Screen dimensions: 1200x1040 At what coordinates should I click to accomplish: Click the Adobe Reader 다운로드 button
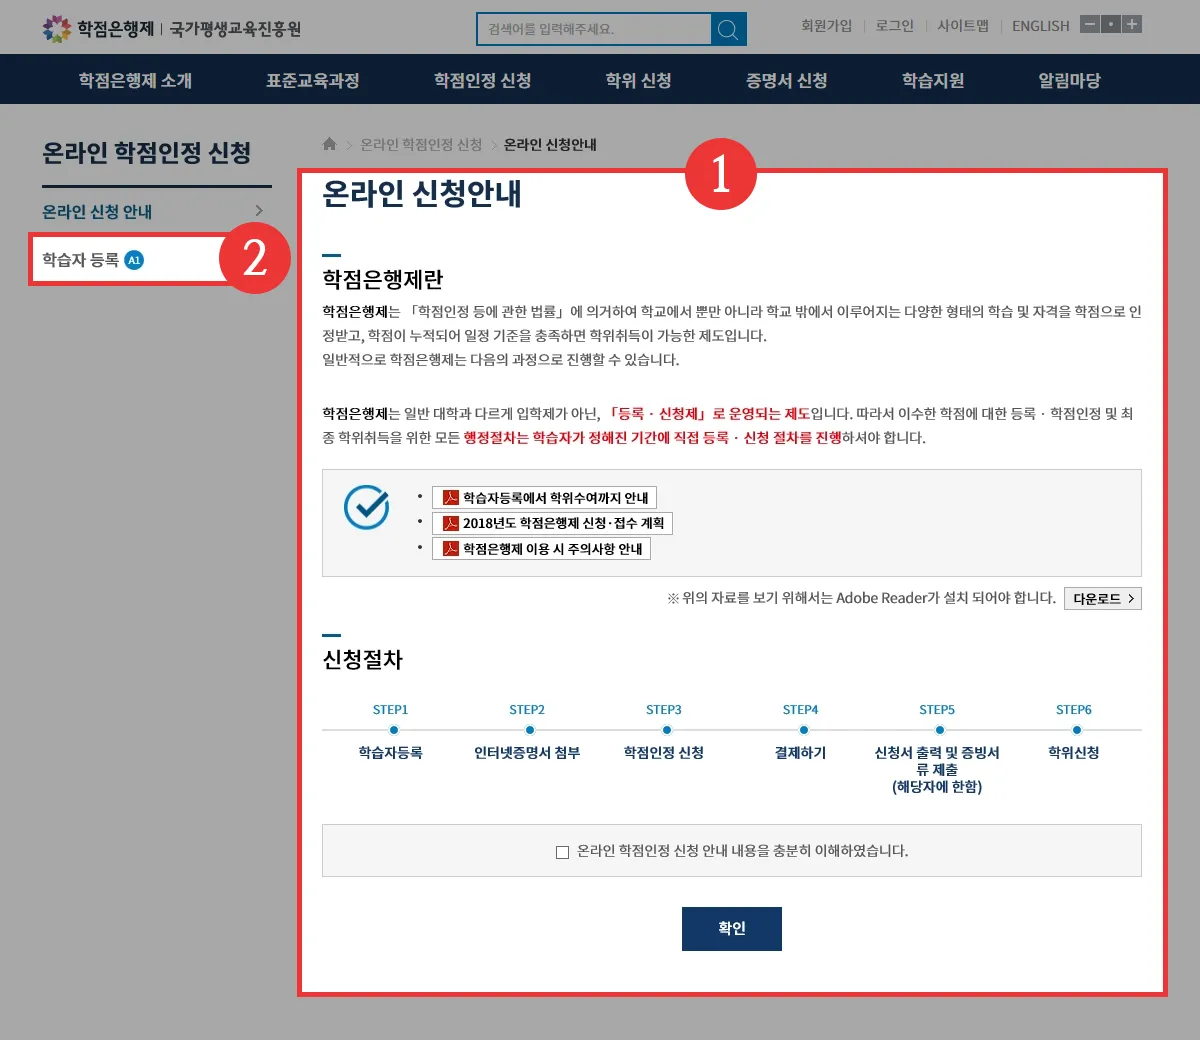coord(1101,598)
